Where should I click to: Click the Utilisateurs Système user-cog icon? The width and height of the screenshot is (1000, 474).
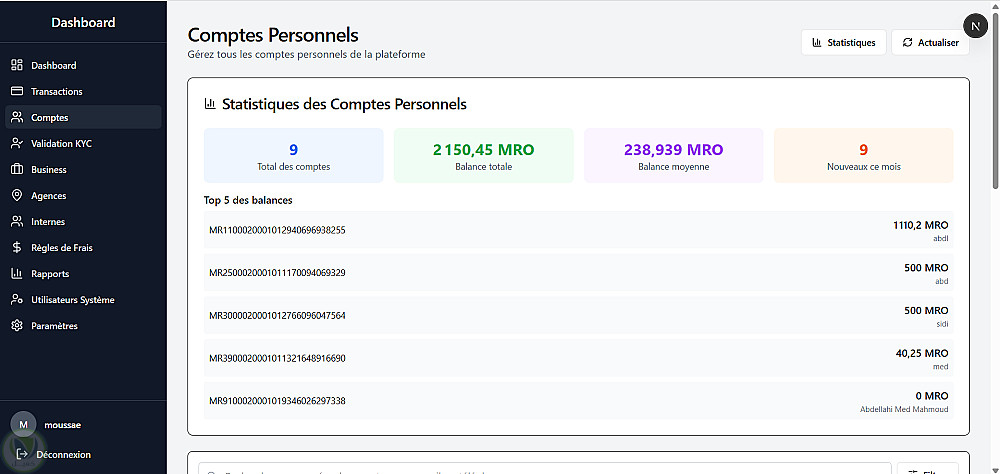17,300
